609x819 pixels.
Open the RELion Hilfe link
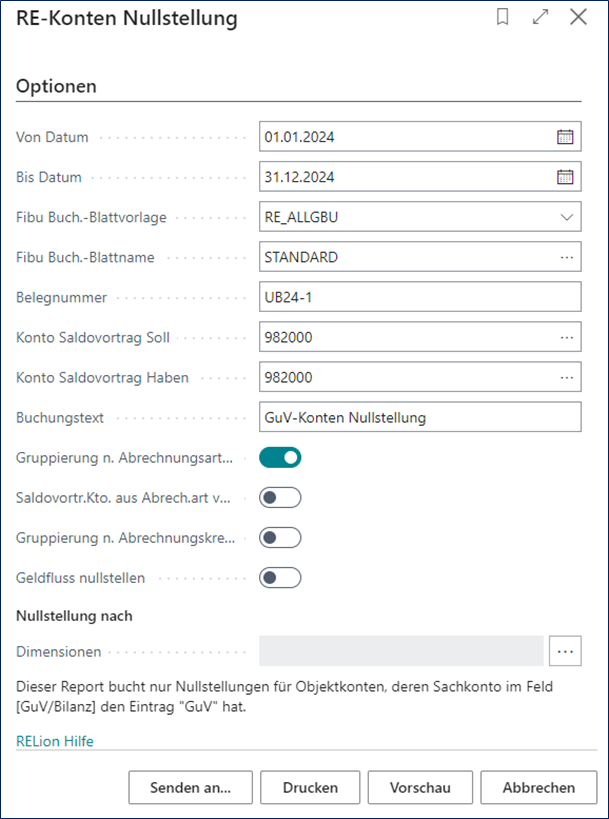coord(55,741)
